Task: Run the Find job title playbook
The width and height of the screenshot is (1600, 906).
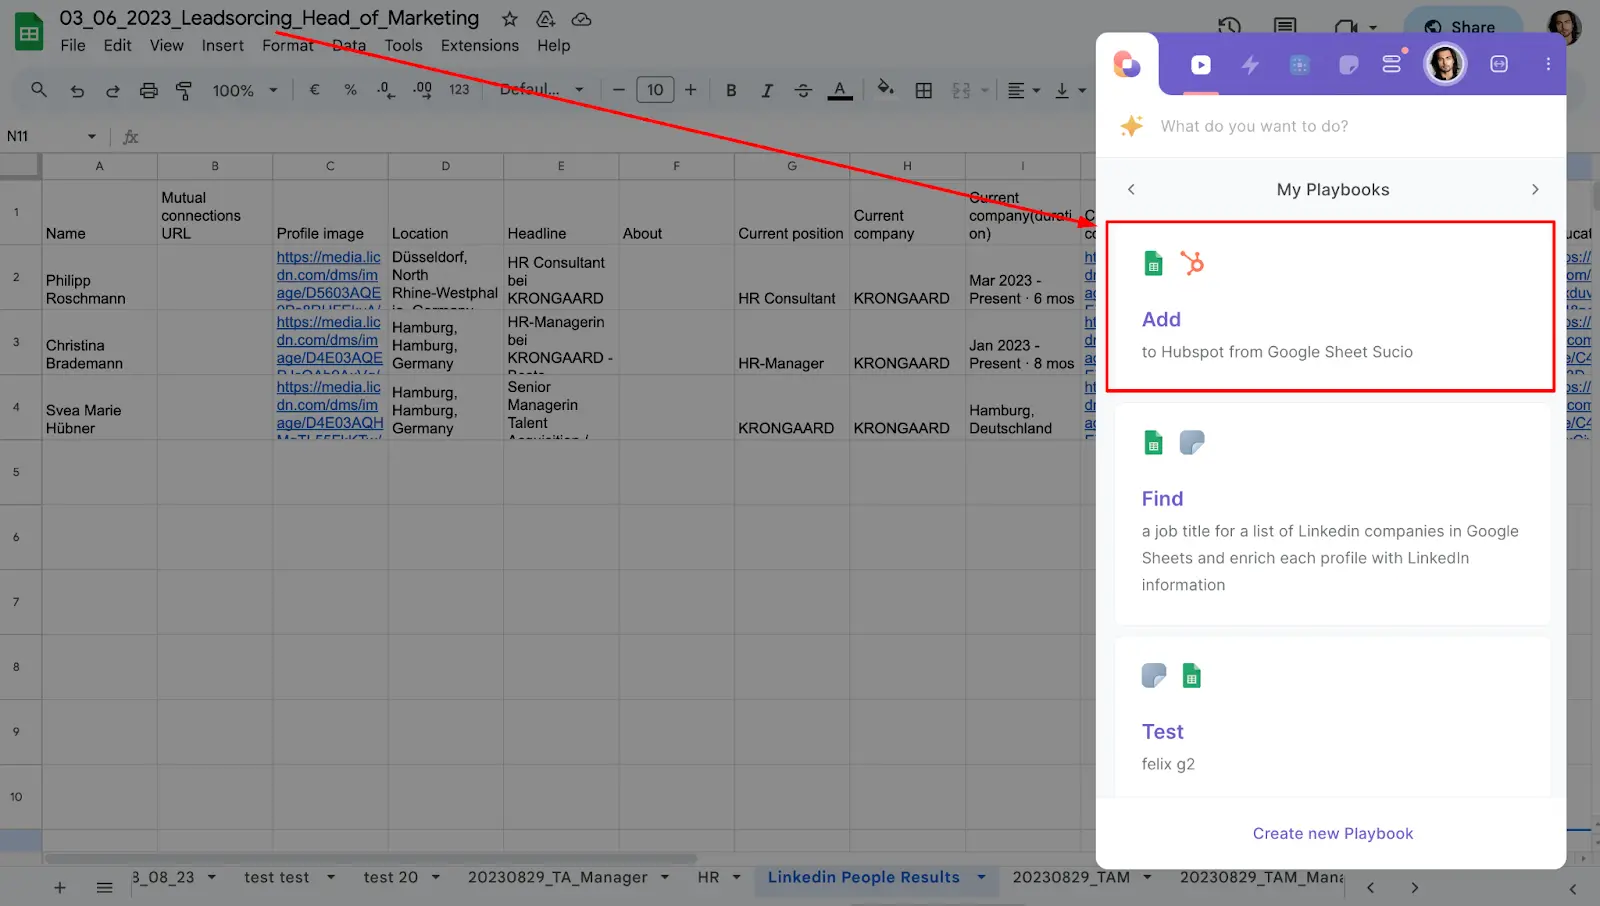Action: [1332, 514]
